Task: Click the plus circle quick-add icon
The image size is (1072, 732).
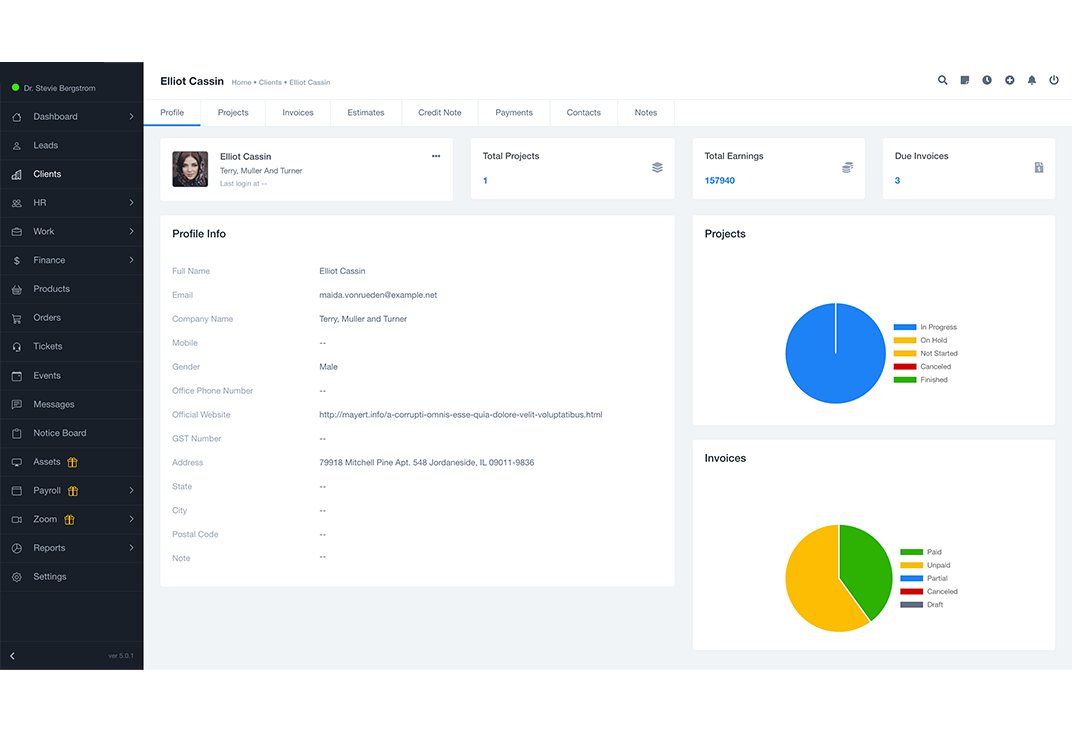Action: click(1010, 80)
